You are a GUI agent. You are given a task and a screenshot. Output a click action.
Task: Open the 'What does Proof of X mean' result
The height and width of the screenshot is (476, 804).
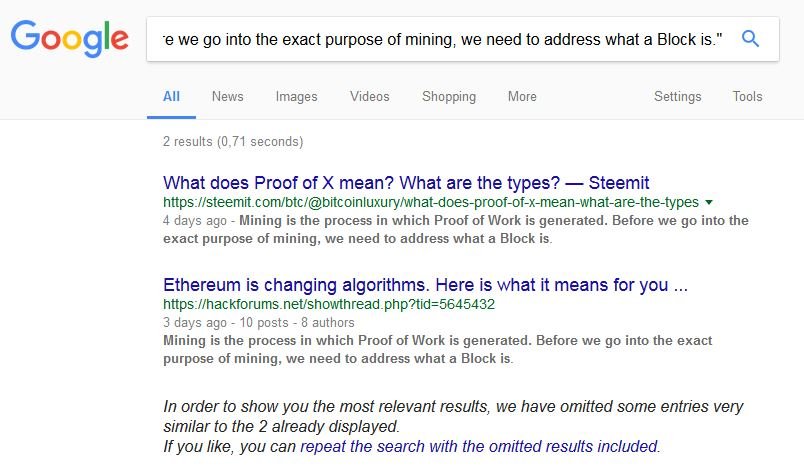[406, 183]
